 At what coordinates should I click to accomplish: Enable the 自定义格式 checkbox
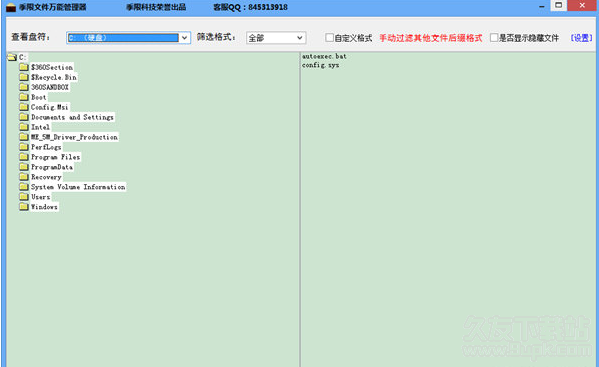(x=329, y=37)
